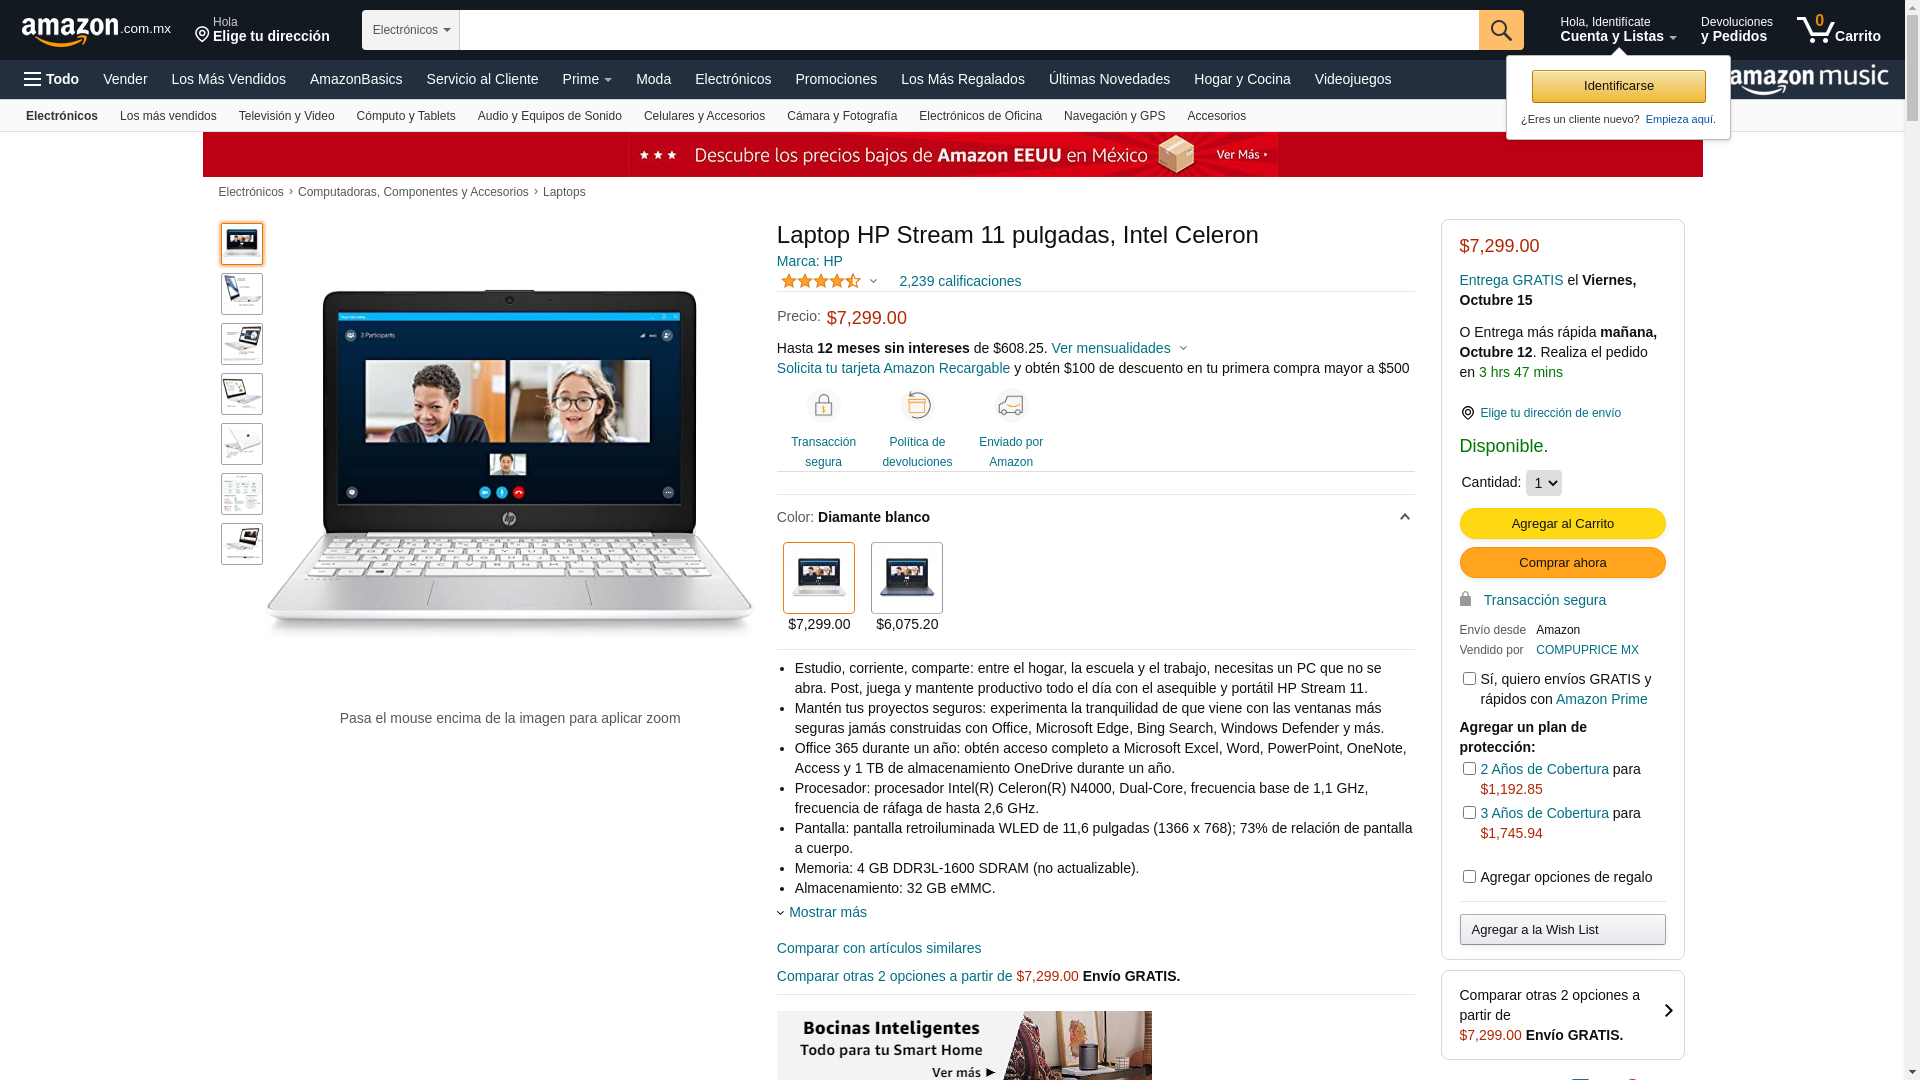Enable Amazon Prime free shipping checkbox
The width and height of the screenshot is (1920, 1080).
click(x=1469, y=679)
